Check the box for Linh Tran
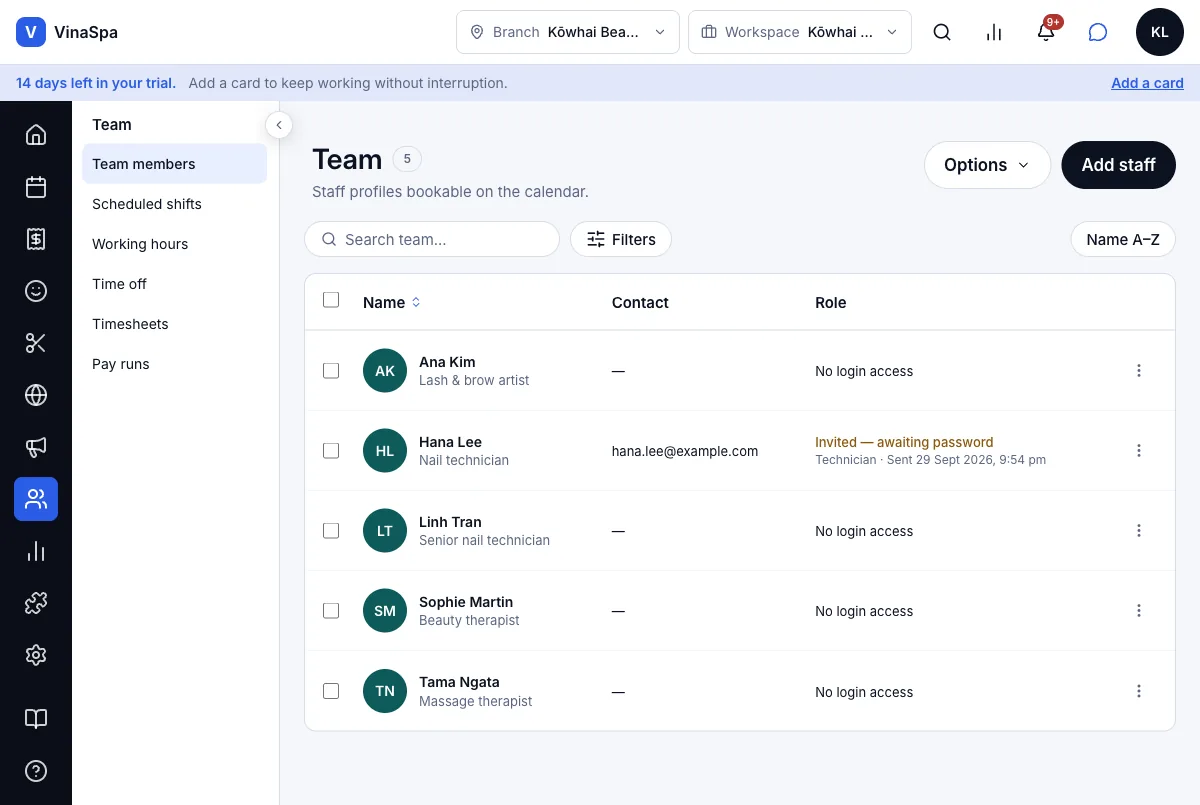Image resolution: width=1200 pixels, height=805 pixels. coord(331,531)
